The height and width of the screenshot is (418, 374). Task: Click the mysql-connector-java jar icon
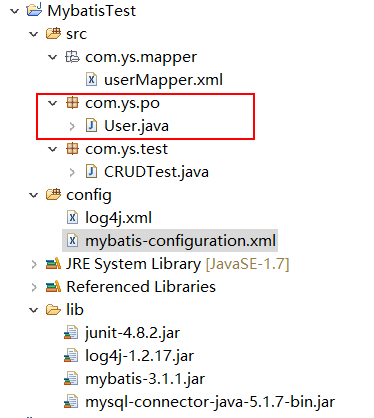coord(71,402)
